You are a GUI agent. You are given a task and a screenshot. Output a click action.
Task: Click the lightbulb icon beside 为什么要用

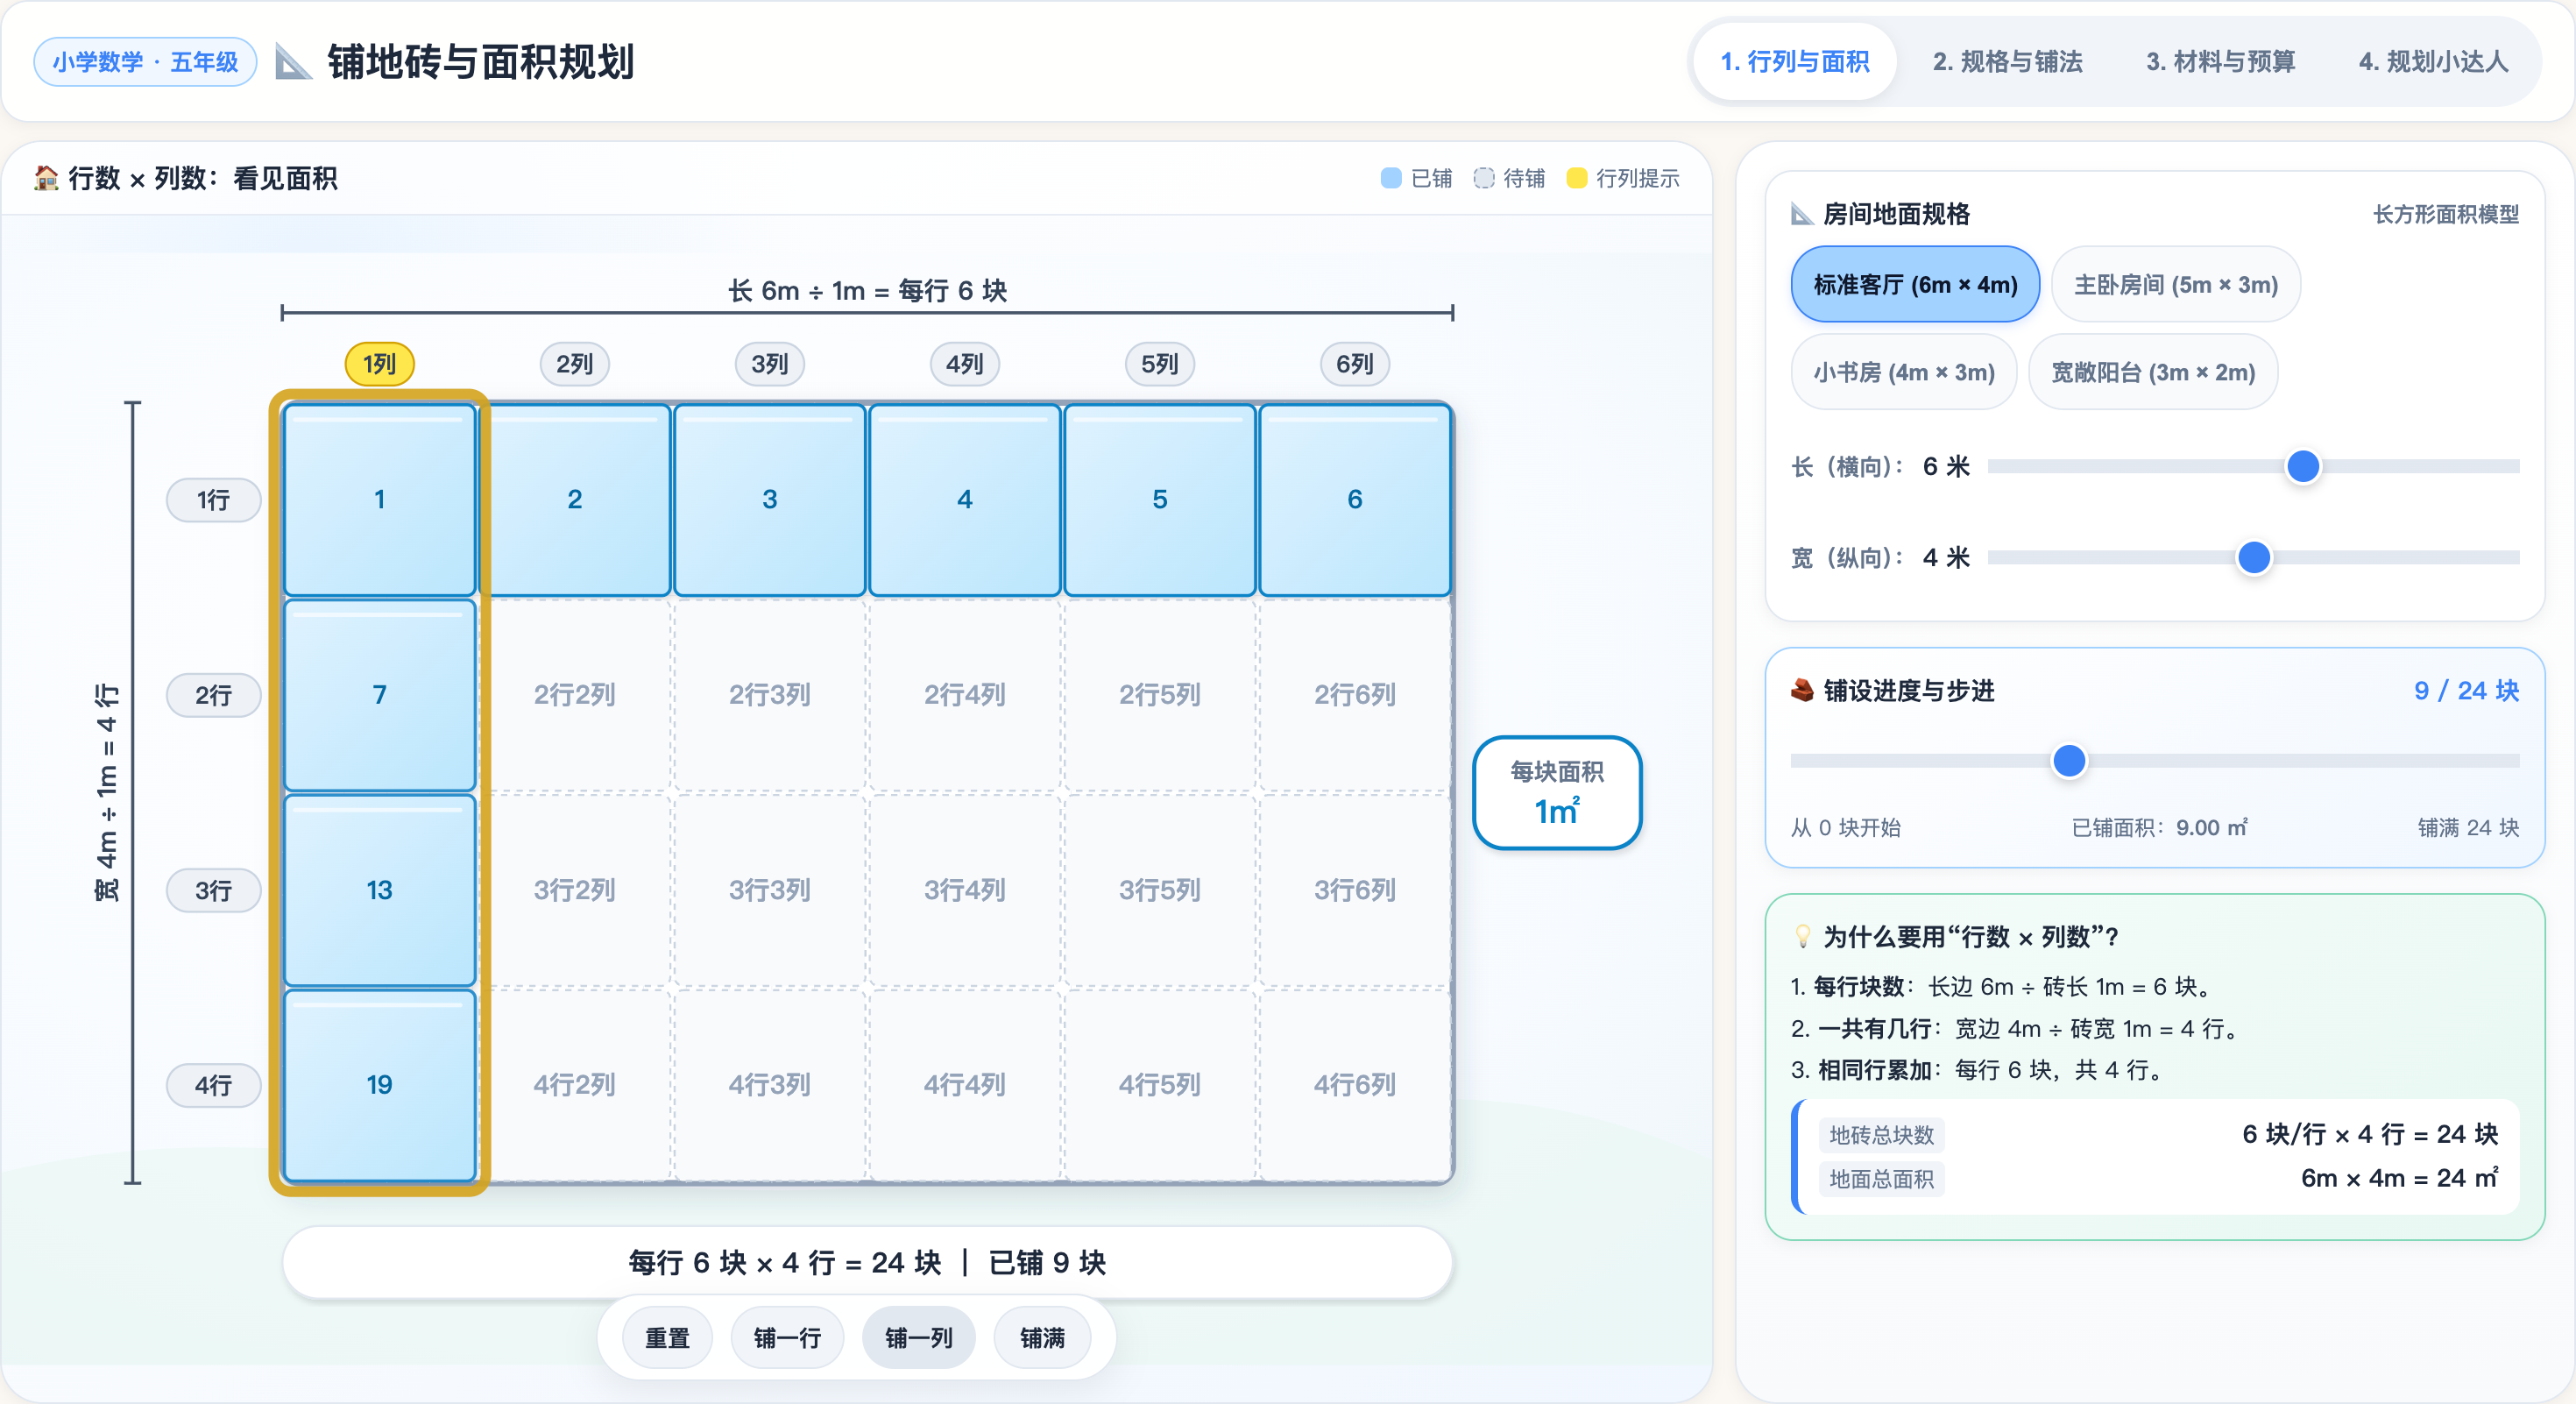[x=1802, y=936]
